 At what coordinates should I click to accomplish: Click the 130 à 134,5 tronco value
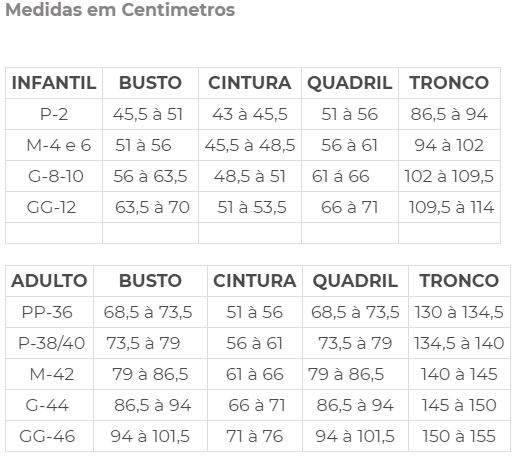(x=459, y=312)
